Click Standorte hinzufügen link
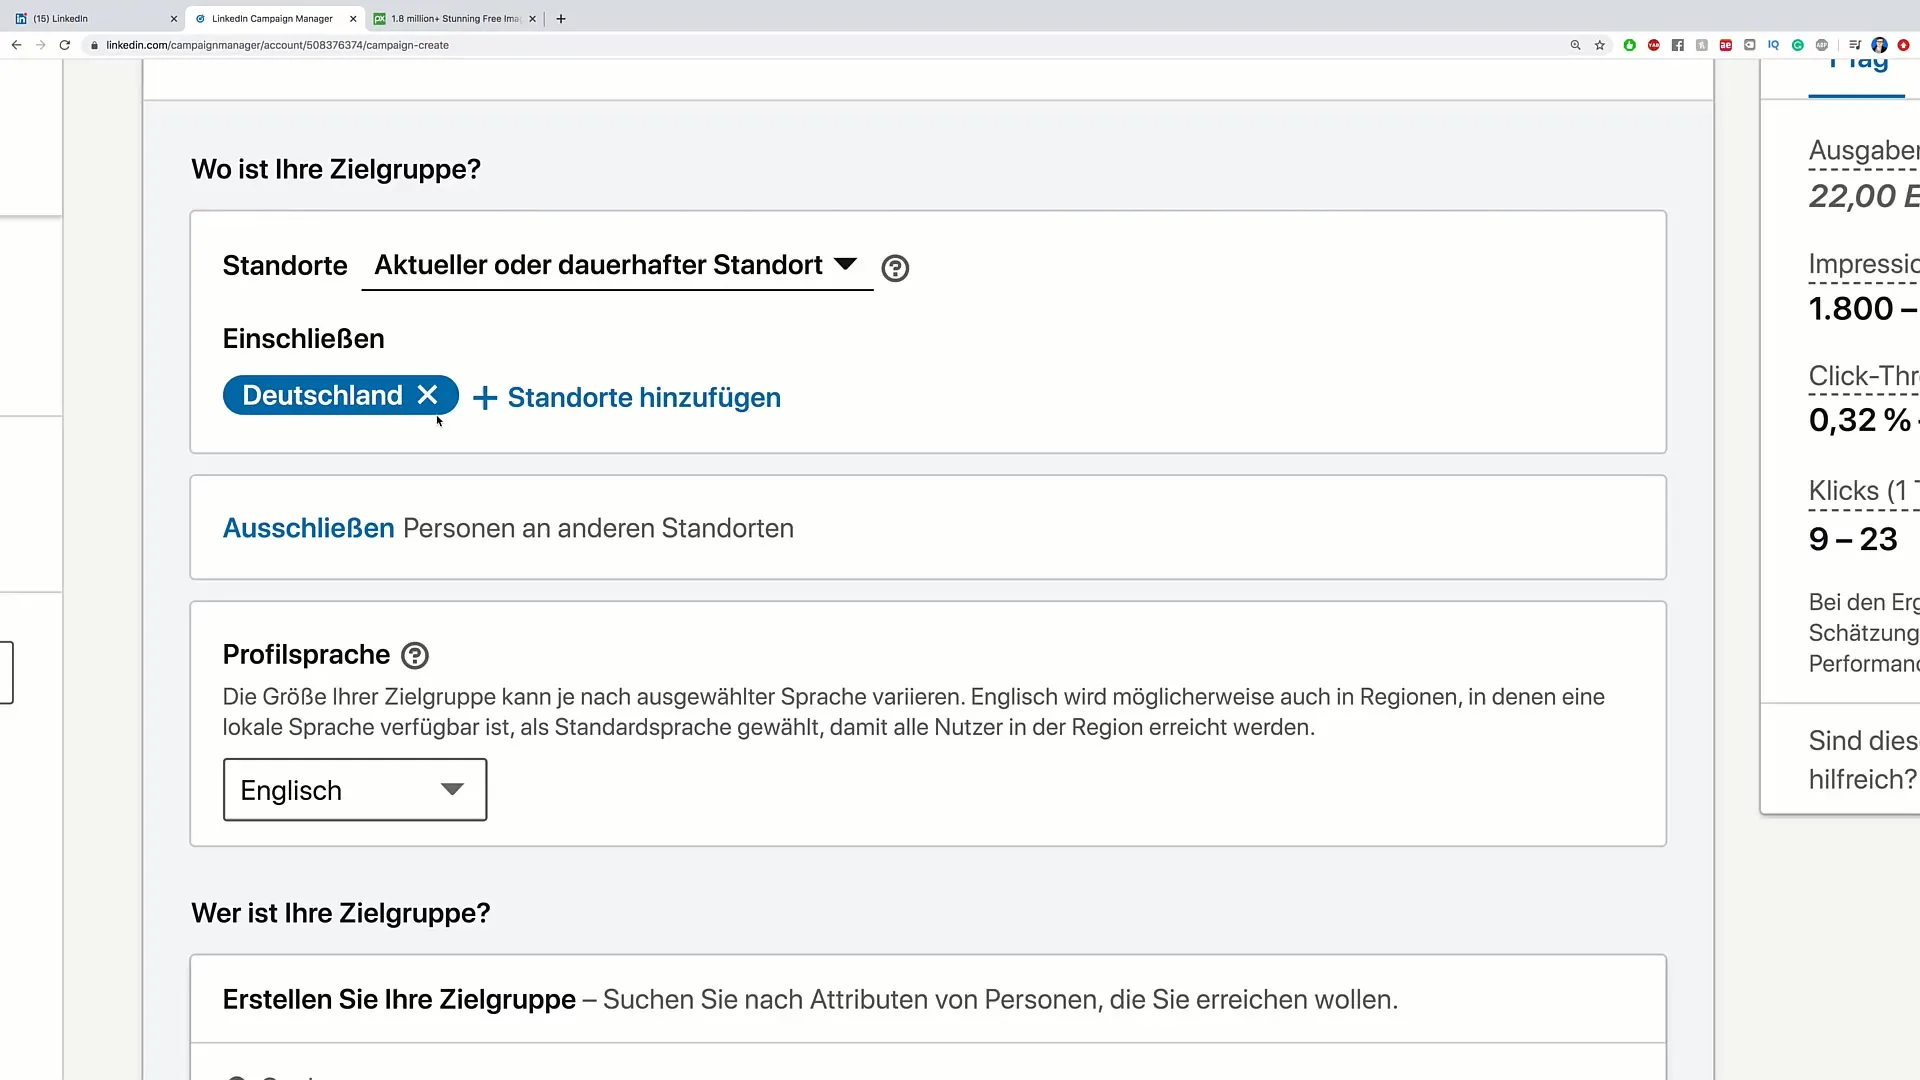1920x1080 pixels. coord(627,397)
